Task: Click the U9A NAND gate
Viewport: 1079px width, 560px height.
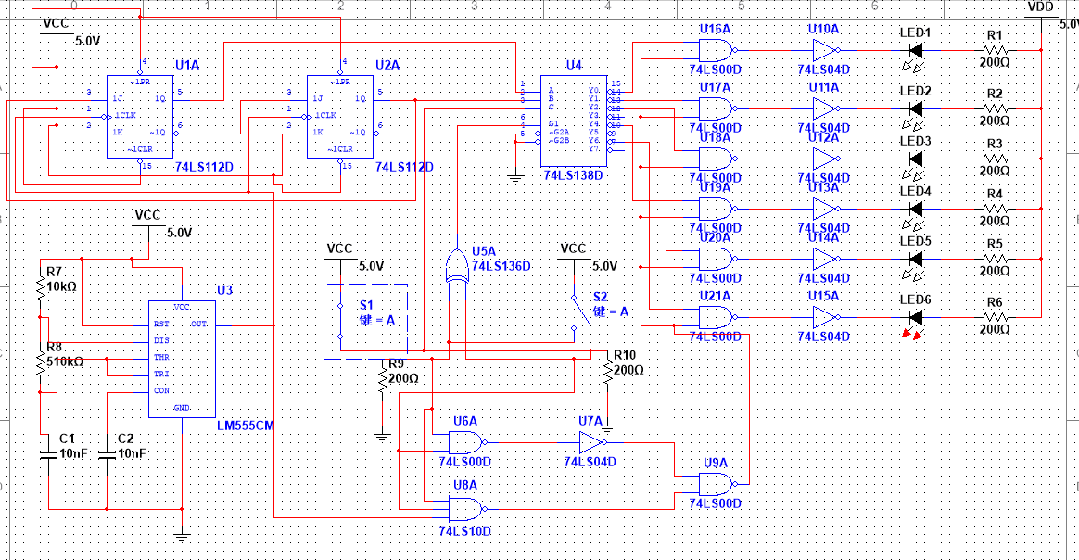Action: [x=716, y=484]
